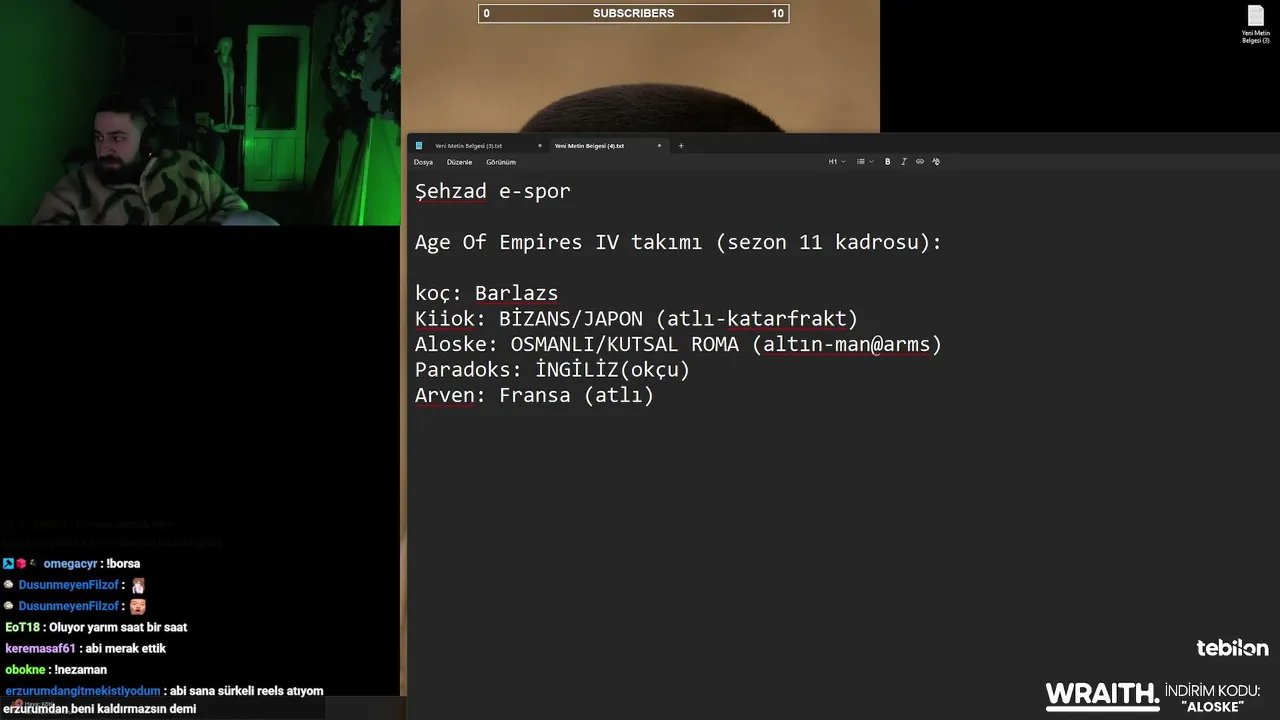This screenshot has height=720, width=1280.
Task: Click the "!borsa" chat message
Action: click(123, 564)
